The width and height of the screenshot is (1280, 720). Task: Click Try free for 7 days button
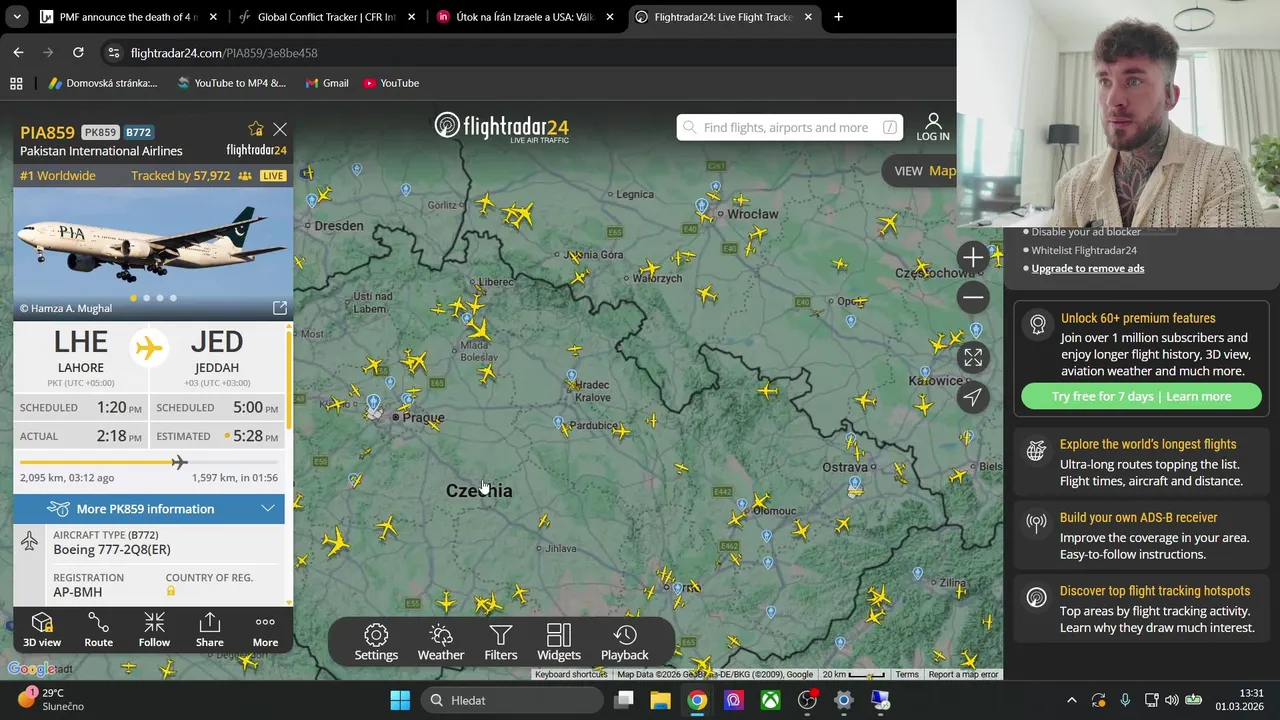[x=1141, y=396]
